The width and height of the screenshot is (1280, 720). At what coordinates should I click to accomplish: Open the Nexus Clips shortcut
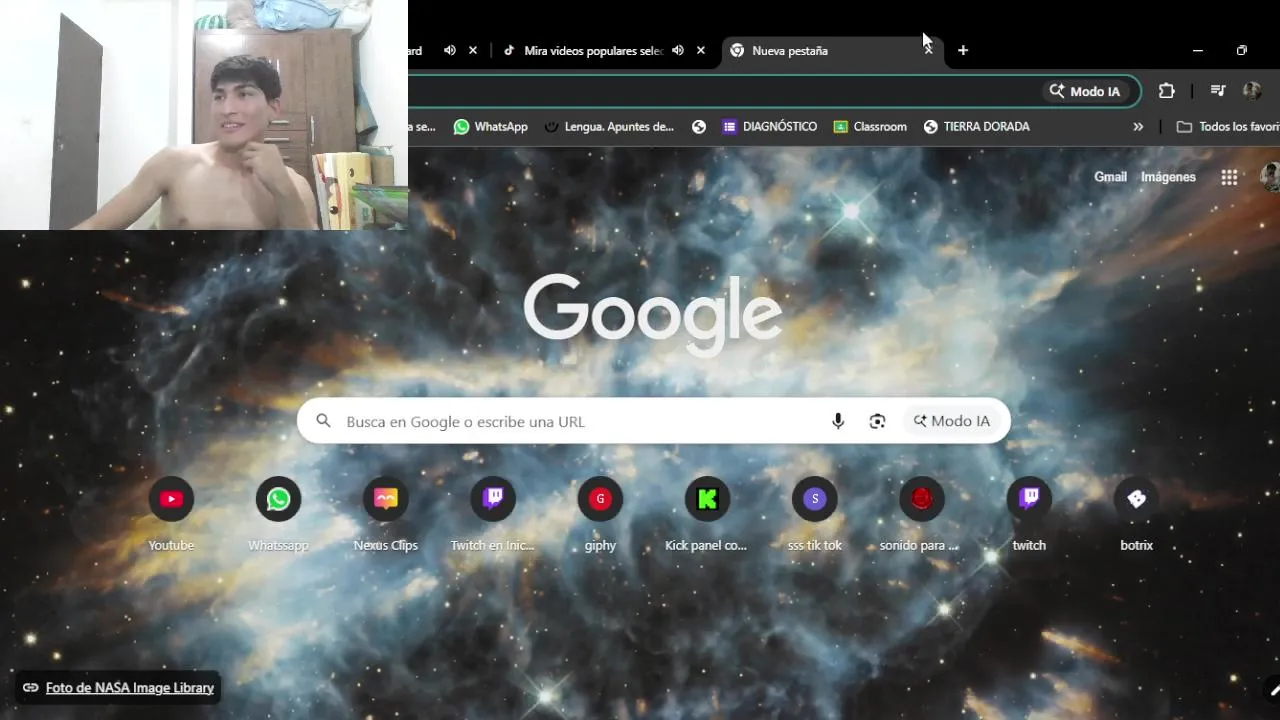coord(385,499)
